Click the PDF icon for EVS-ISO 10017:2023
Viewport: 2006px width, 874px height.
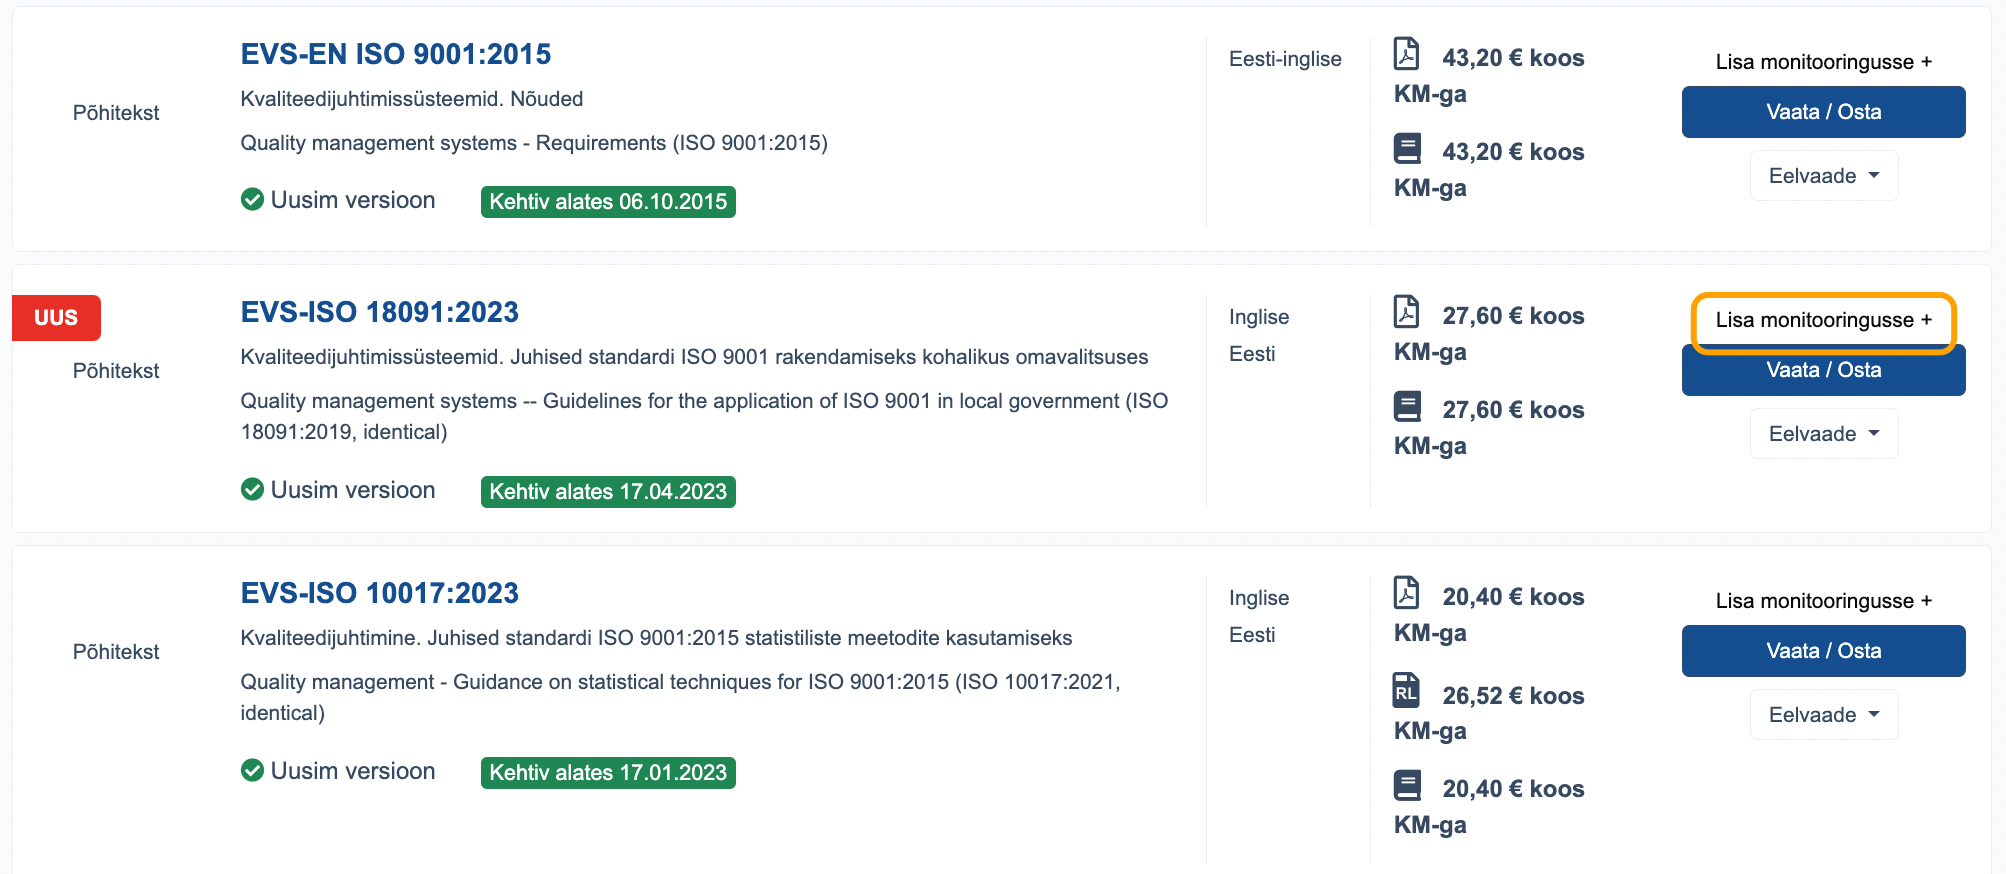[1406, 593]
